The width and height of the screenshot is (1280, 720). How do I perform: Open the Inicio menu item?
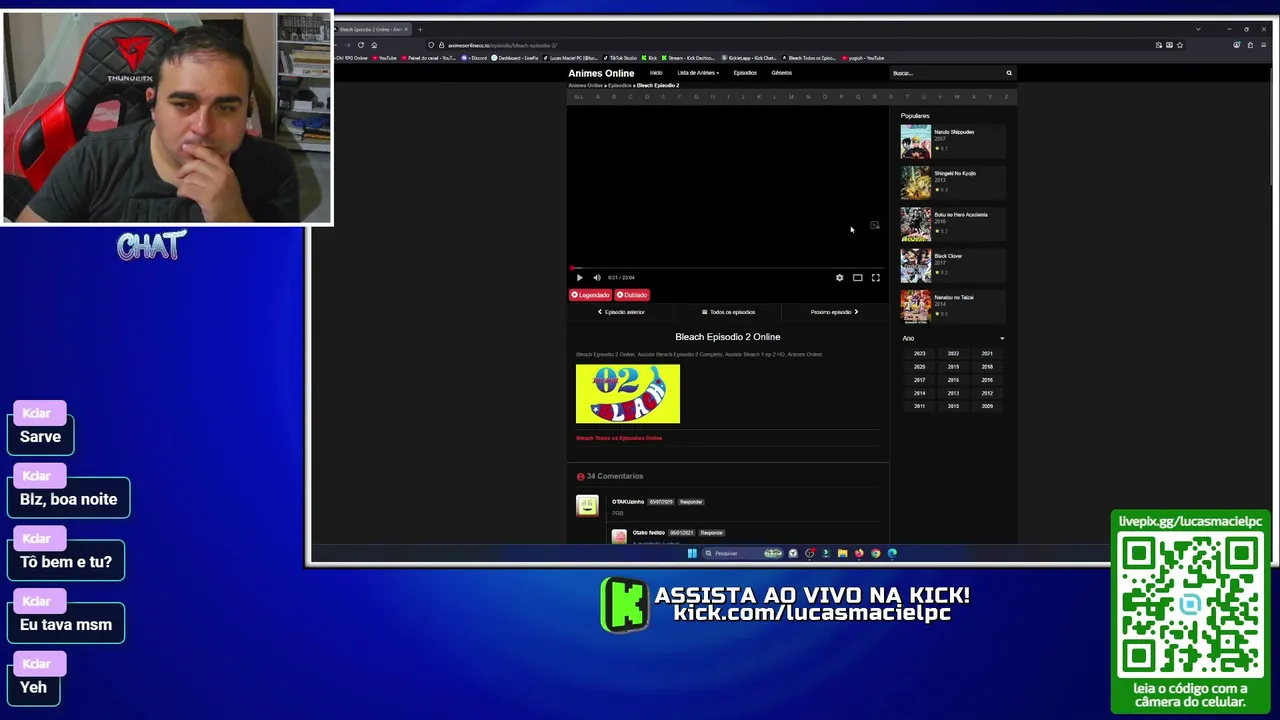(656, 73)
